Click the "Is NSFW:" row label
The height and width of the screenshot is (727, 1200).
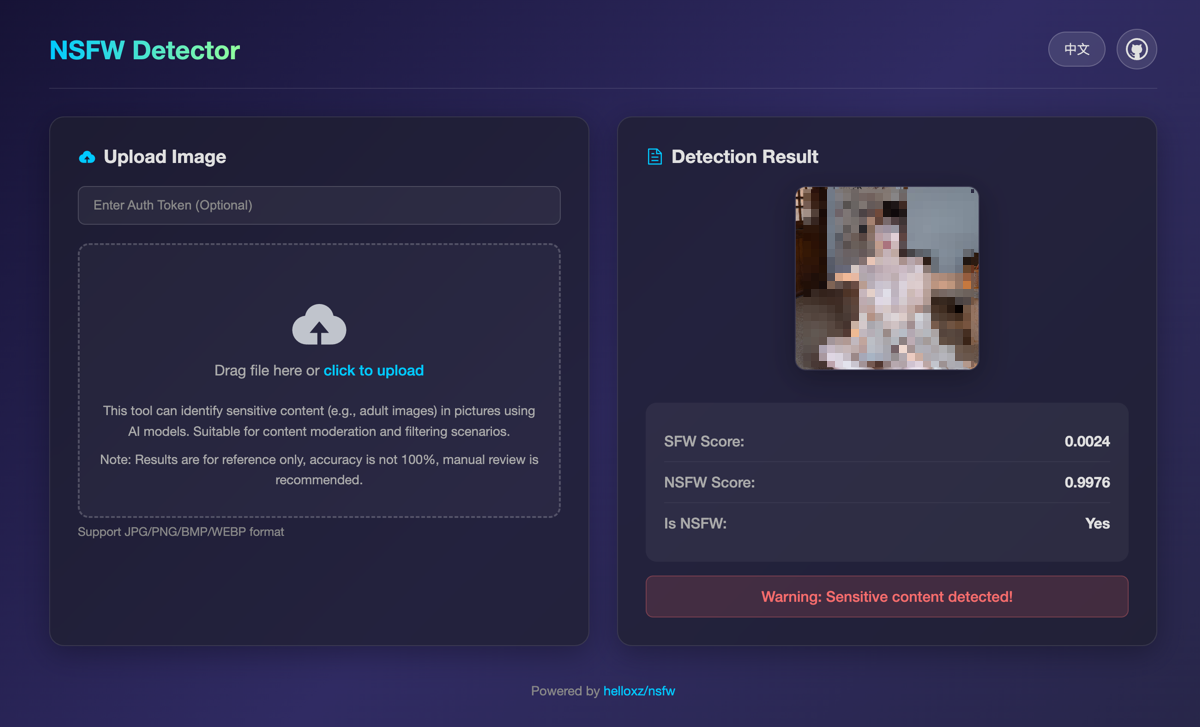pyautogui.click(x=695, y=524)
